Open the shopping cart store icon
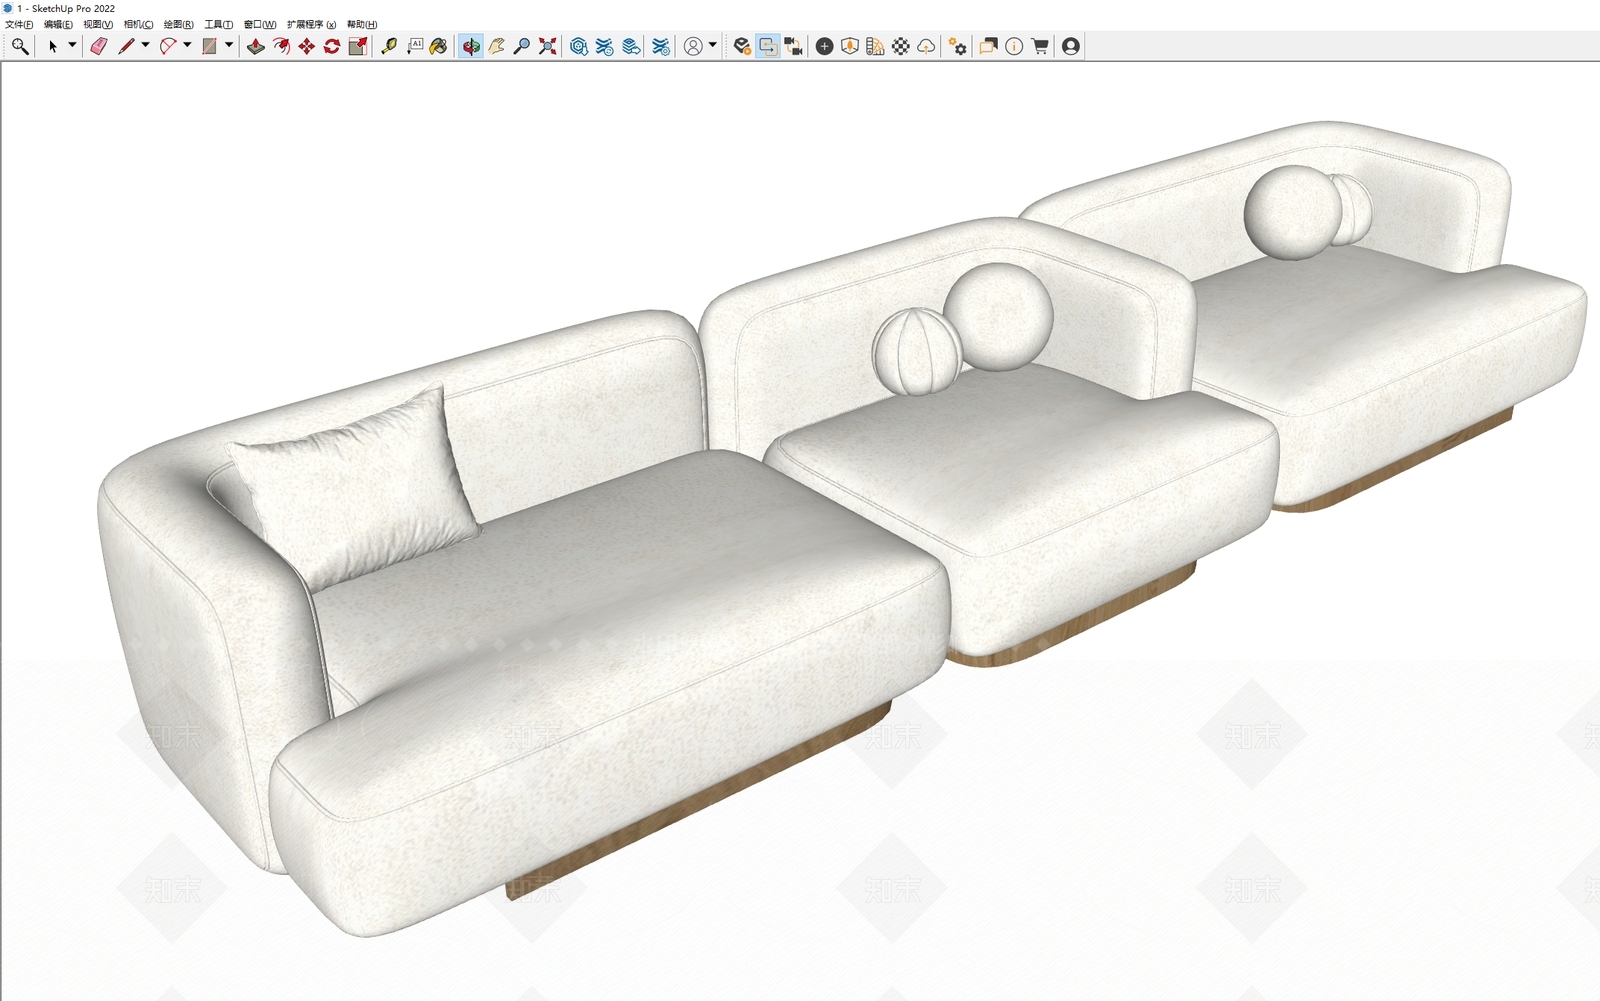 (x=1040, y=46)
